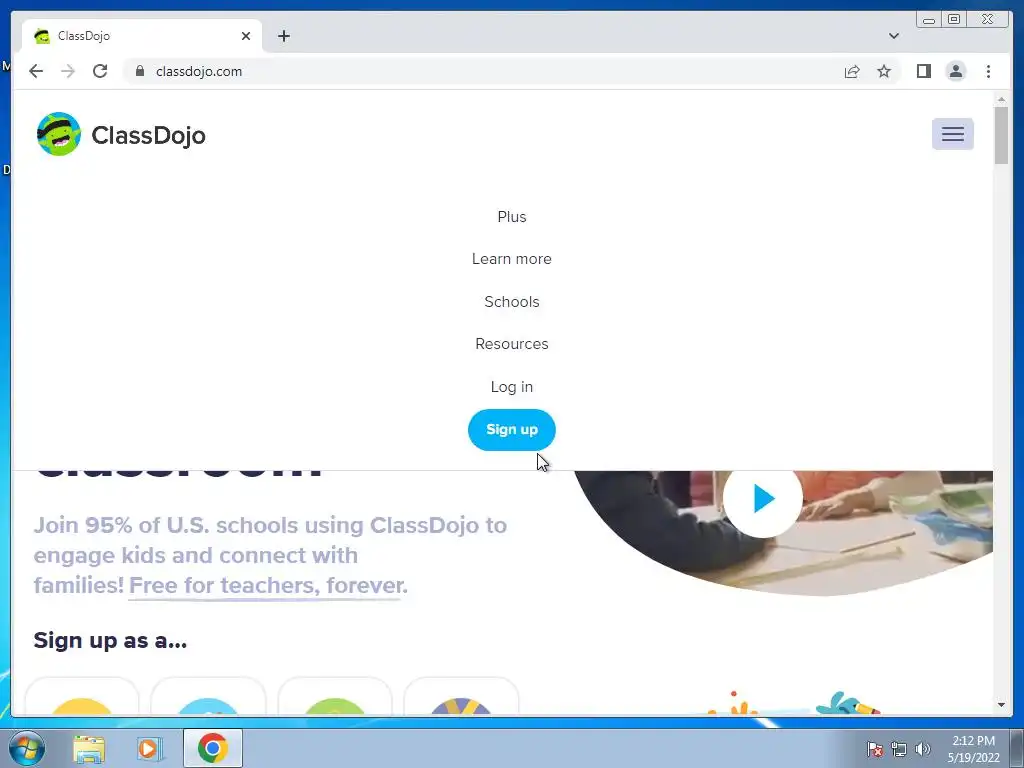Reload the ClassDojo page
This screenshot has width=1024, height=768.
100,71
